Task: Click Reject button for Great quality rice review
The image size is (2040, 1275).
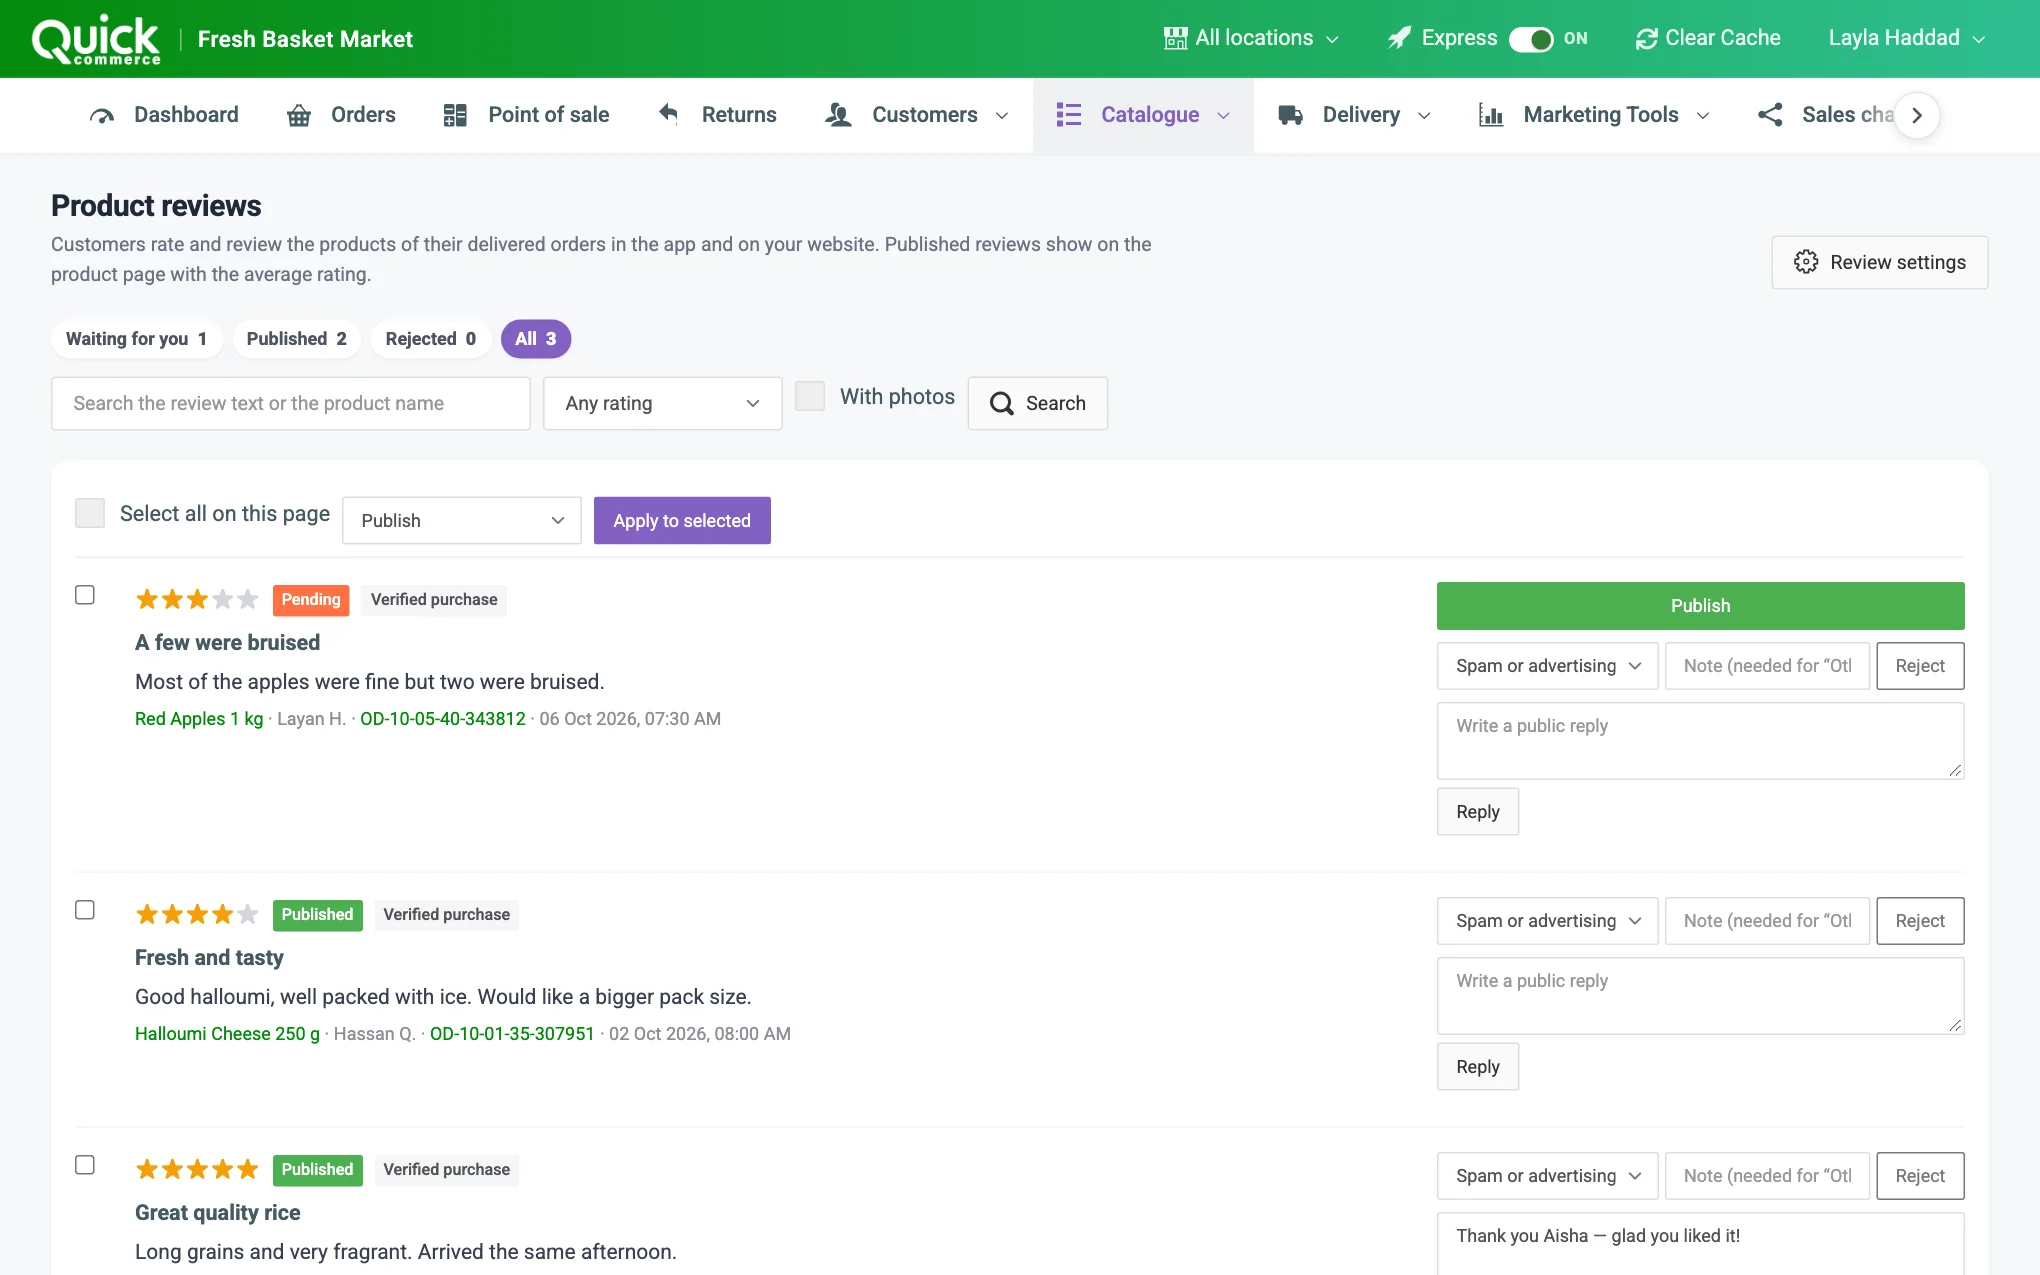Action: point(1920,1176)
